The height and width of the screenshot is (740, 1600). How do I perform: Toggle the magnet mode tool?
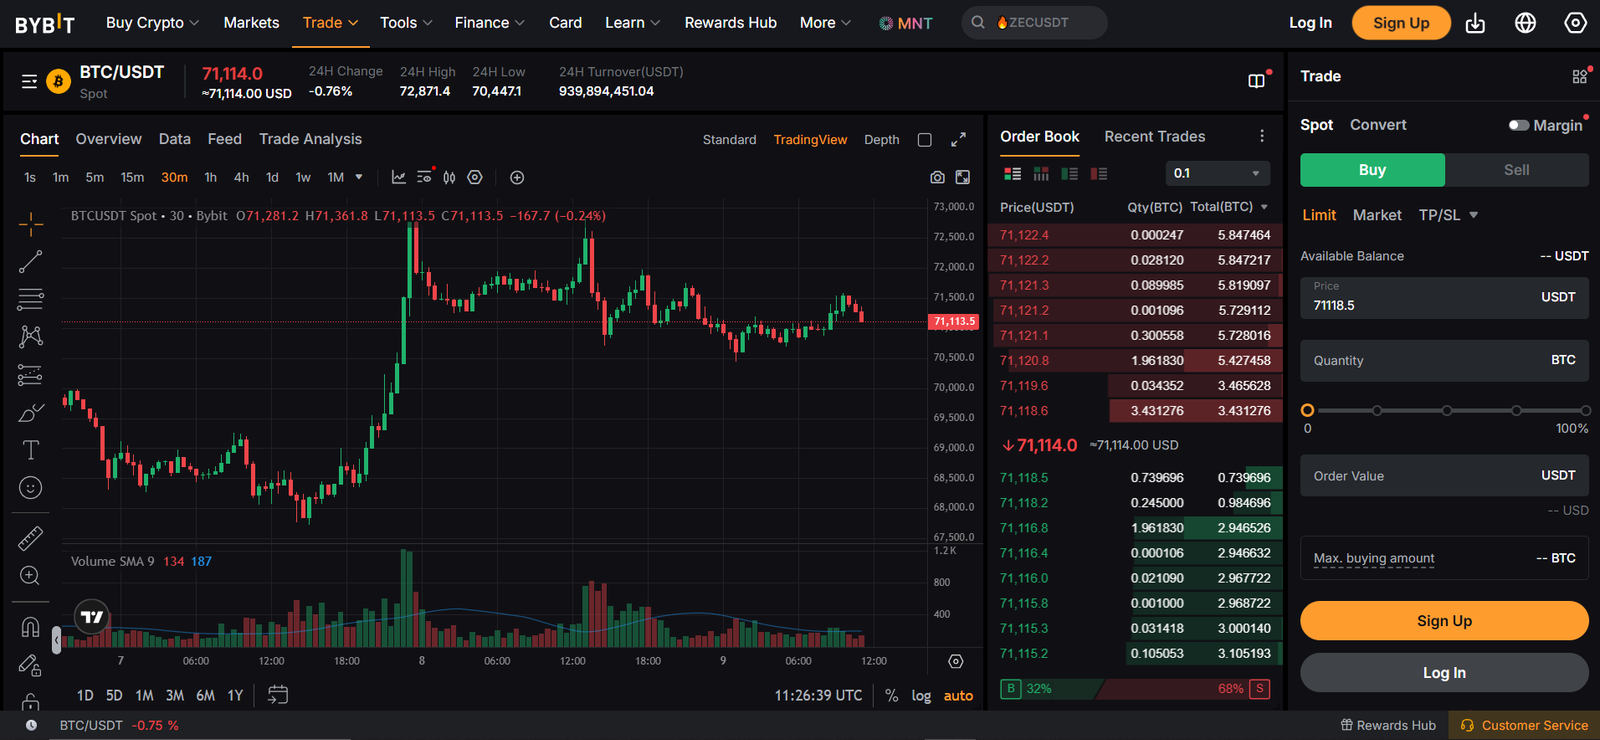pyautogui.click(x=31, y=627)
